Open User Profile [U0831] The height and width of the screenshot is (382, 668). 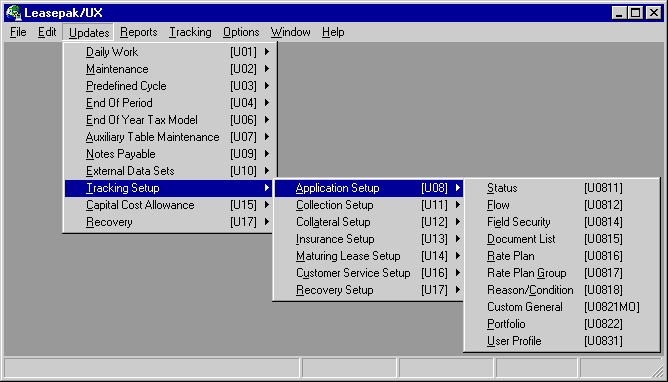(x=561, y=341)
